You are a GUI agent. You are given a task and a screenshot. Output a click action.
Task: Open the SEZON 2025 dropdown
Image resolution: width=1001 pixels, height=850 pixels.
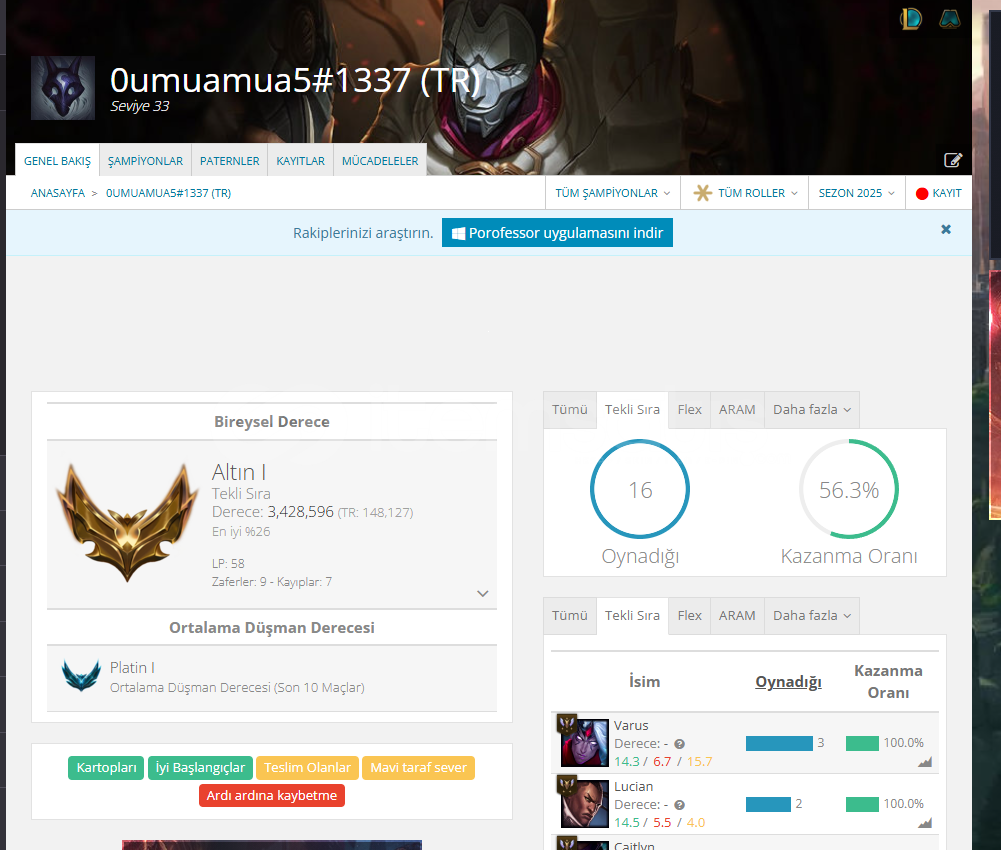[x=857, y=193]
